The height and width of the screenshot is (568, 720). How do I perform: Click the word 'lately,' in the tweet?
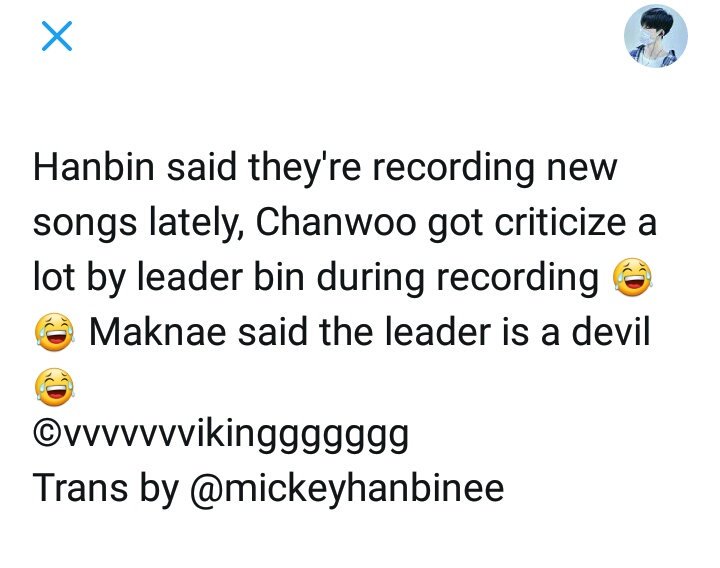[196, 223]
